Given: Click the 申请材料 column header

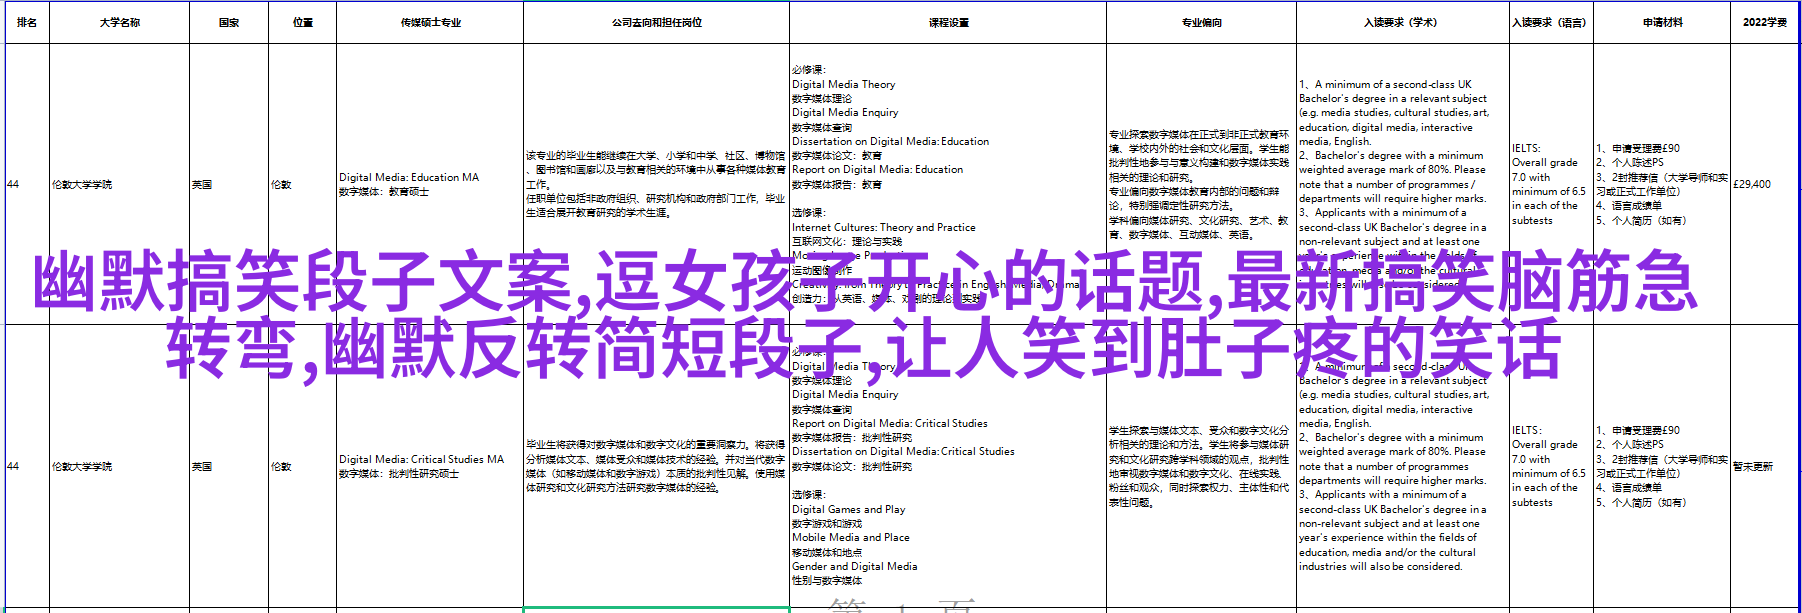Looking at the screenshot, I should (x=1662, y=22).
